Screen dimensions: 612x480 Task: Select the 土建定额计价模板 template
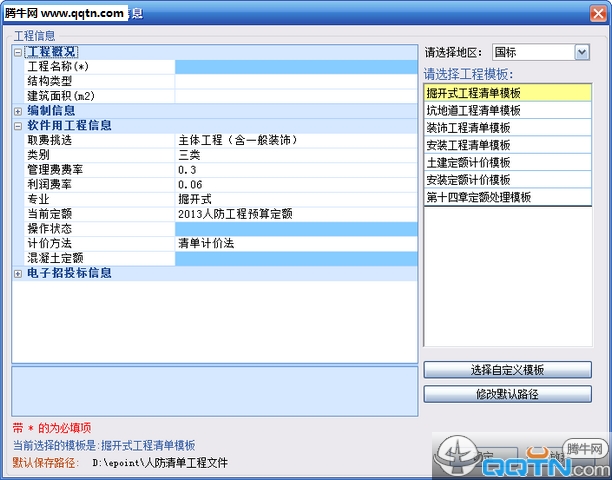tap(507, 162)
